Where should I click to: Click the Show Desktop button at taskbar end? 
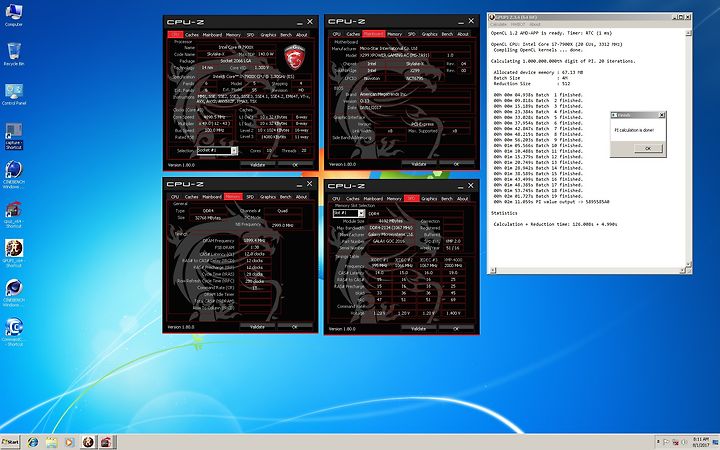click(717, 442)
